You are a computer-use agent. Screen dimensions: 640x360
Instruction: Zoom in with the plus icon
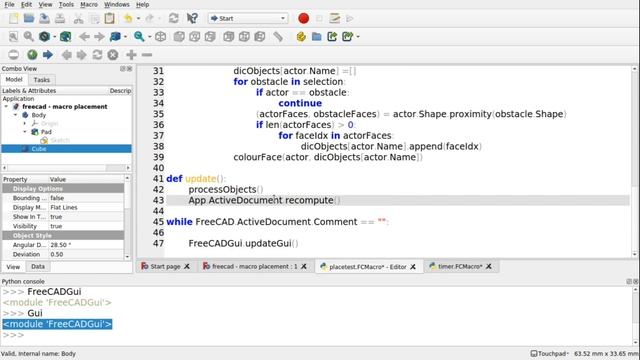point(131,55)
